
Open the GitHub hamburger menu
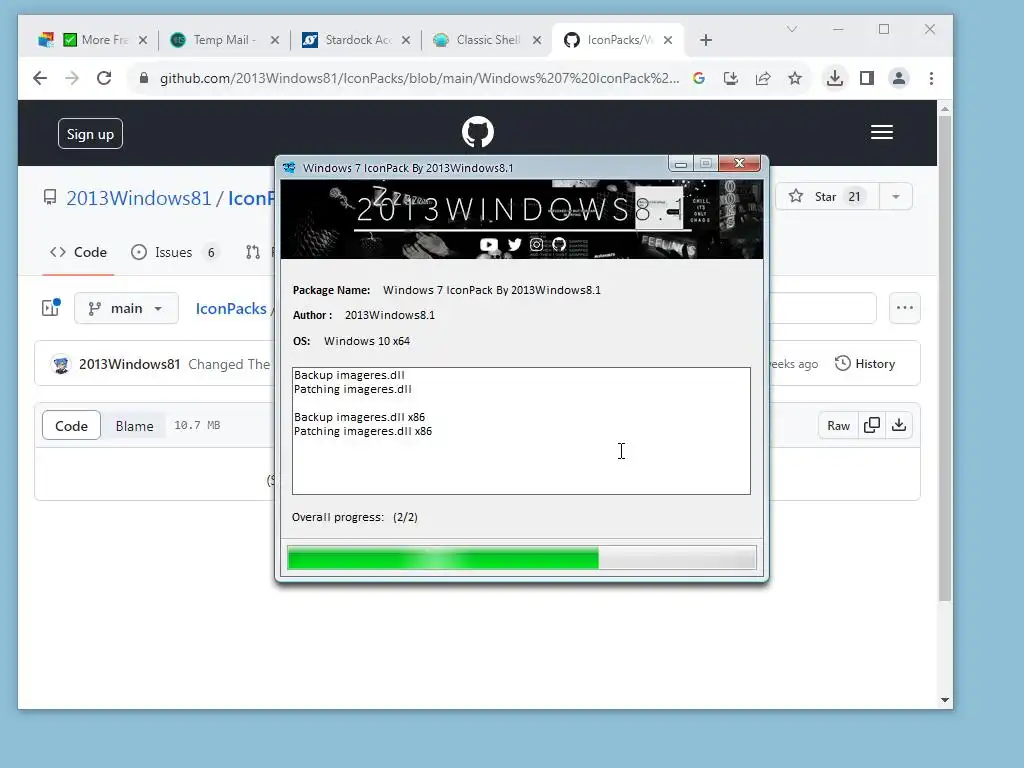[882, 133]
